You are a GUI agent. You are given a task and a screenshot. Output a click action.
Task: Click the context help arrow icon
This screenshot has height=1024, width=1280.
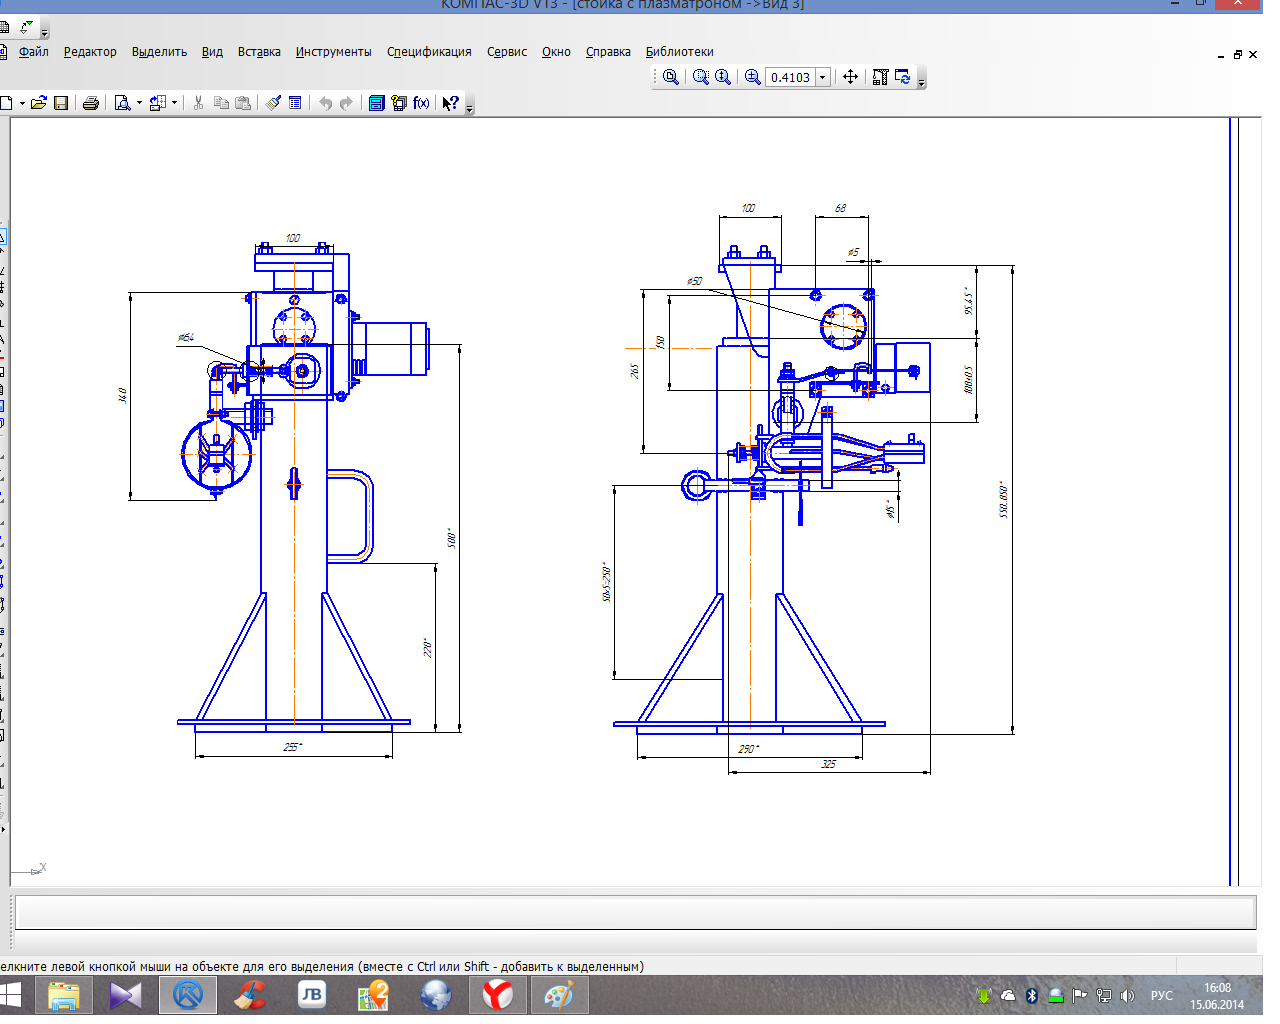point(451,103)
